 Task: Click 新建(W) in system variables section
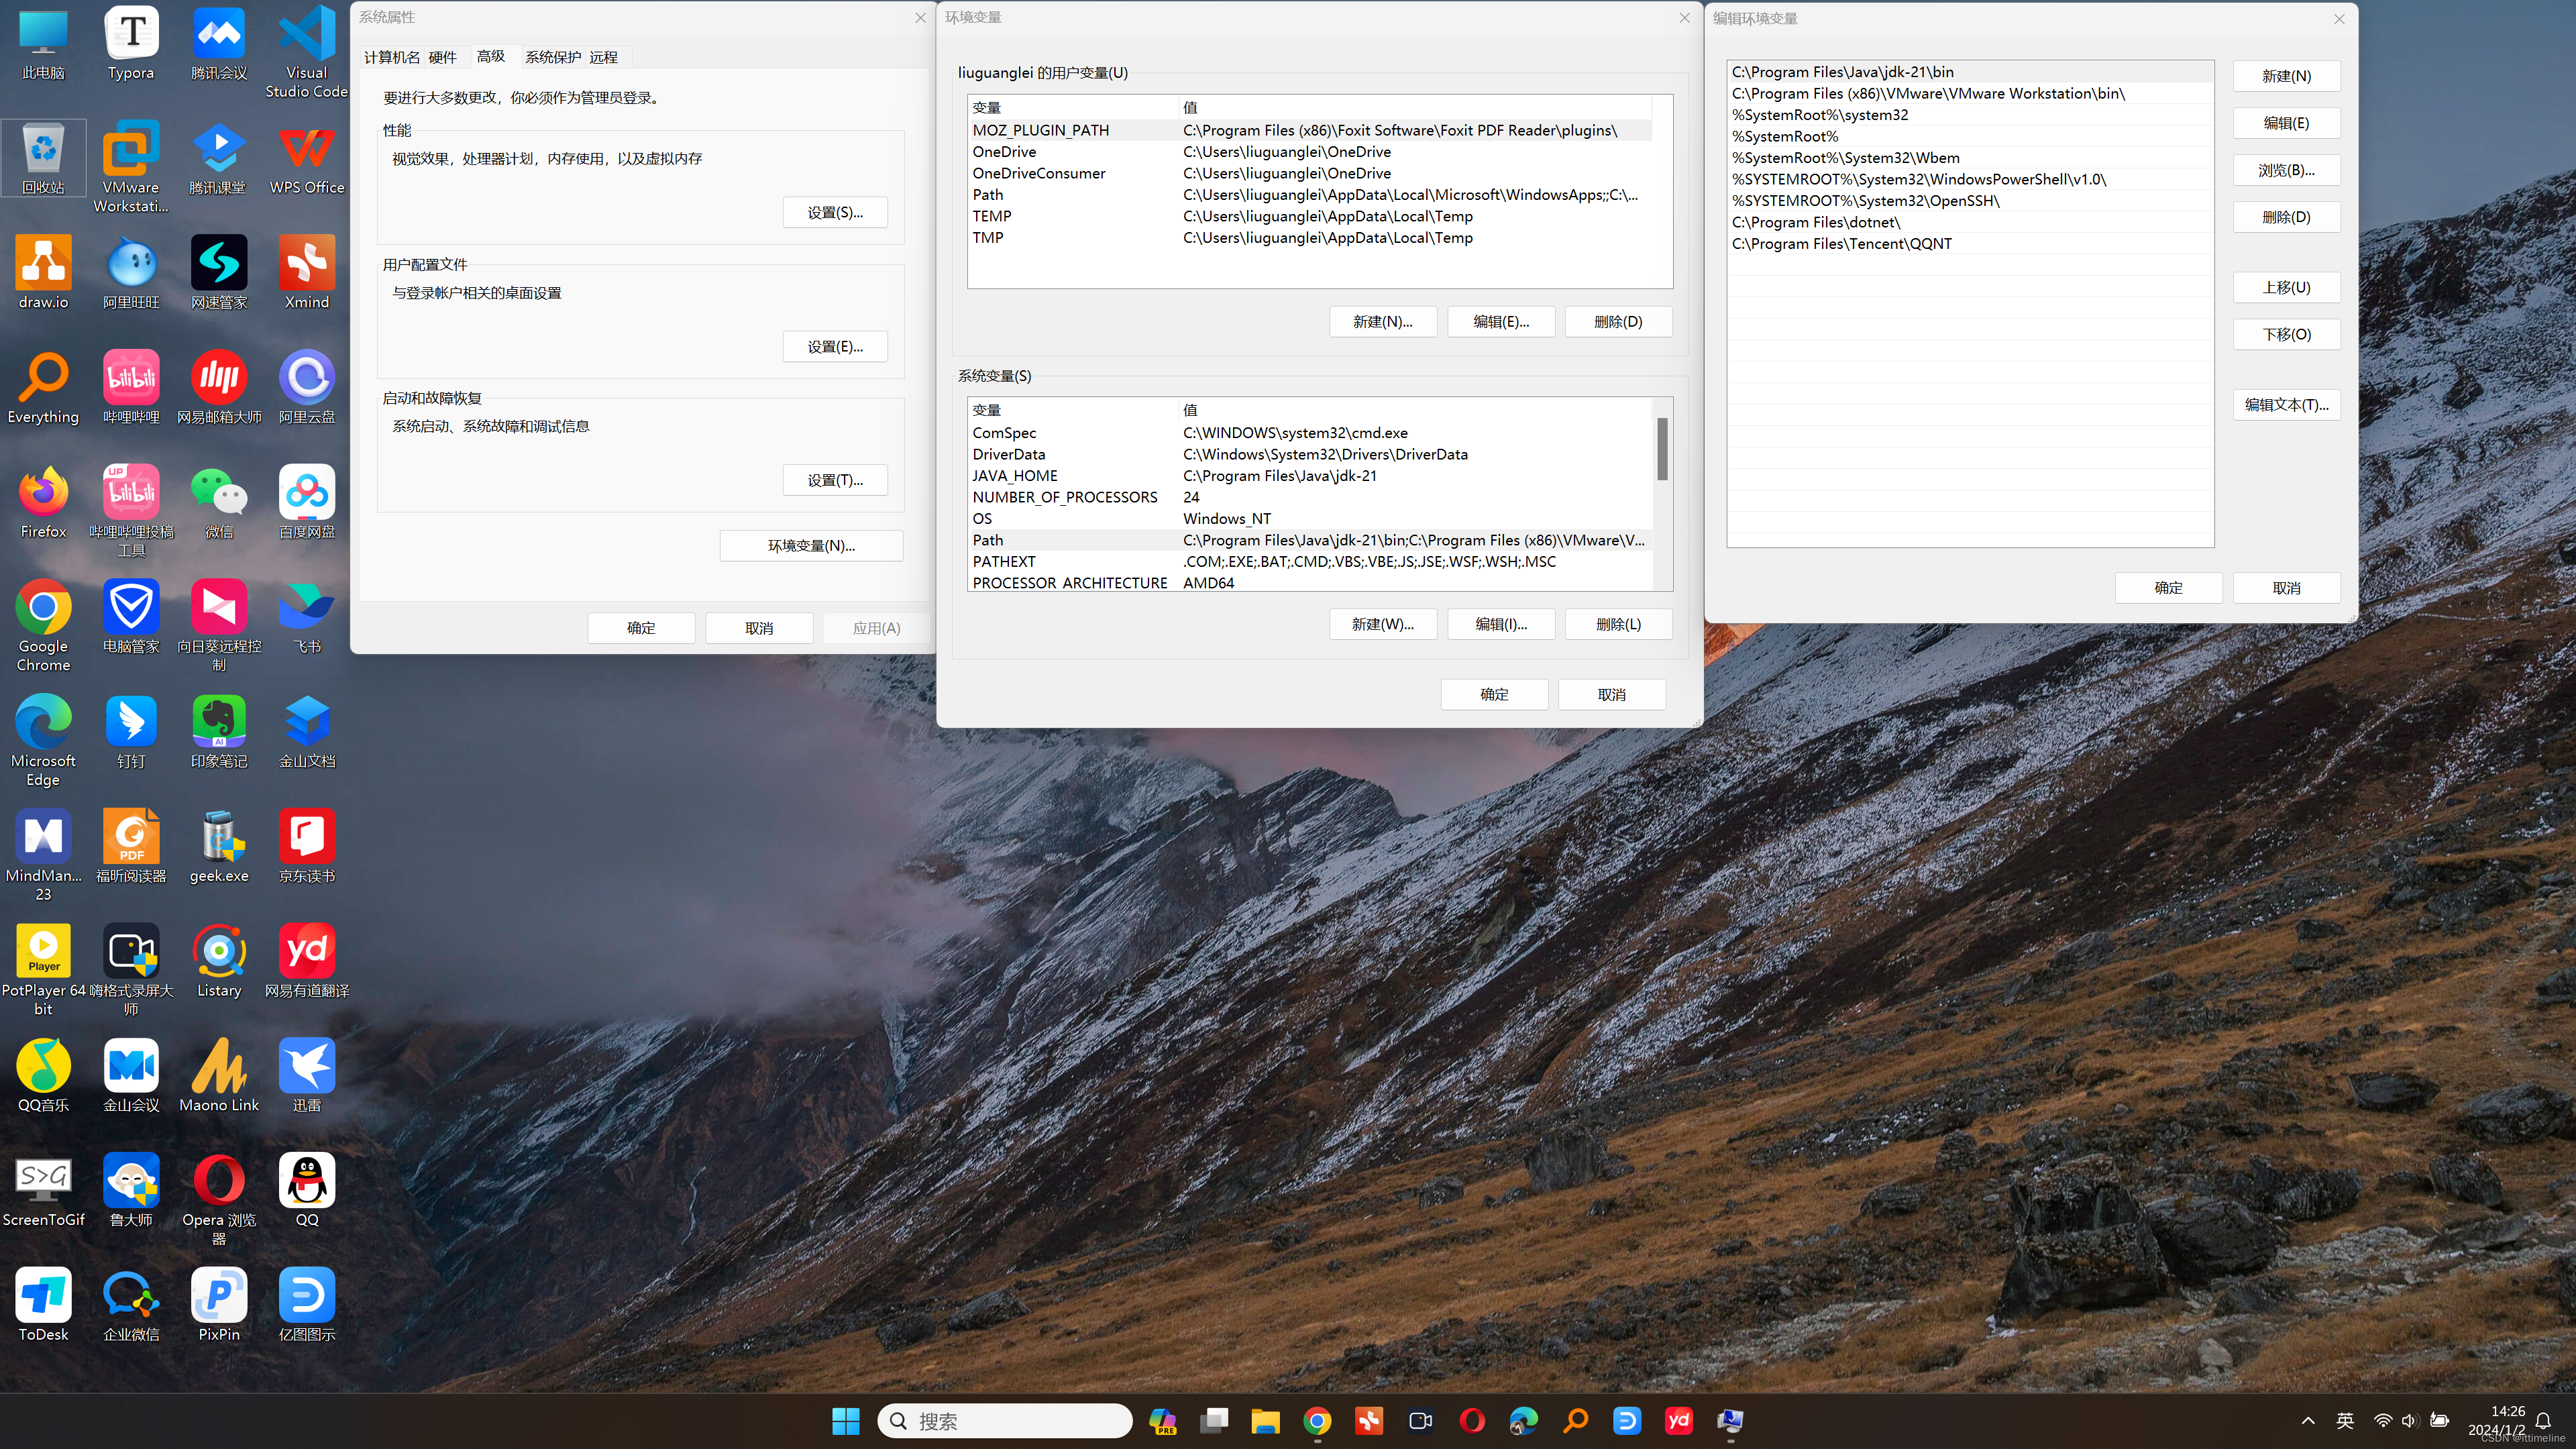pos(1382,623)
